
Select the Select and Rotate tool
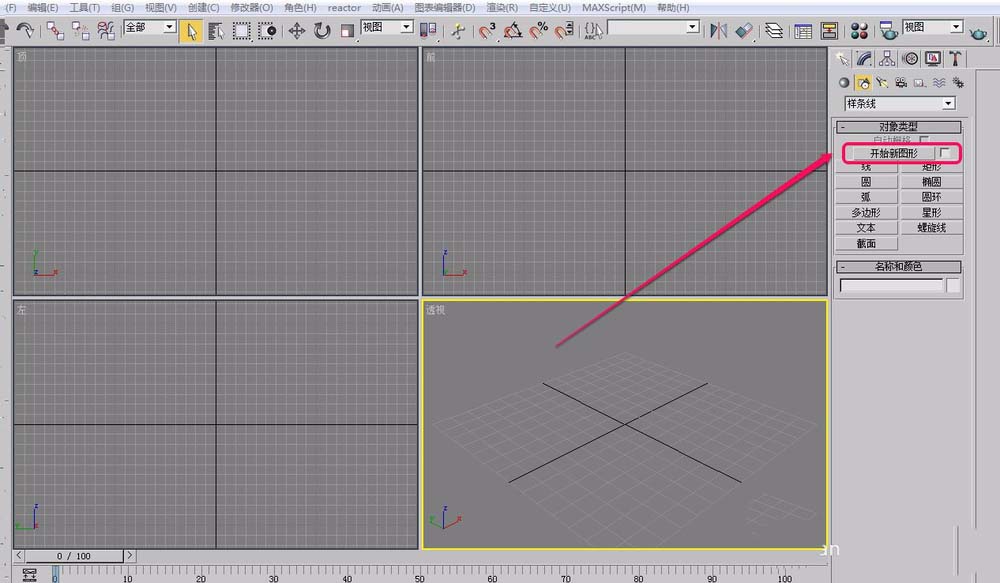click(322, 31)
